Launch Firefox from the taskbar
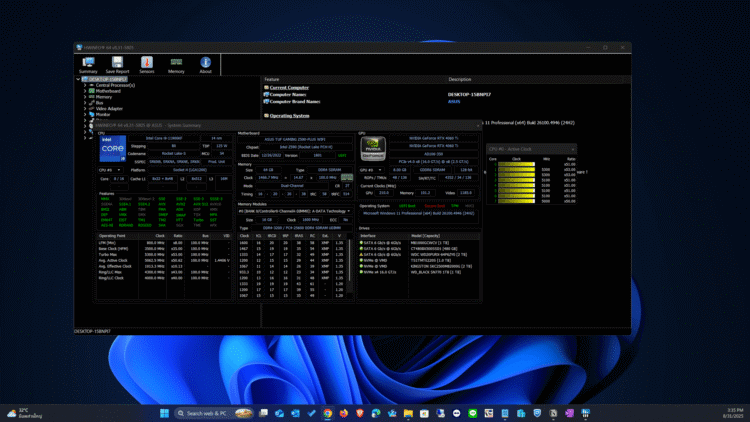Image resolution: width=750 pixels, height=422 pixels. (344, 413)
